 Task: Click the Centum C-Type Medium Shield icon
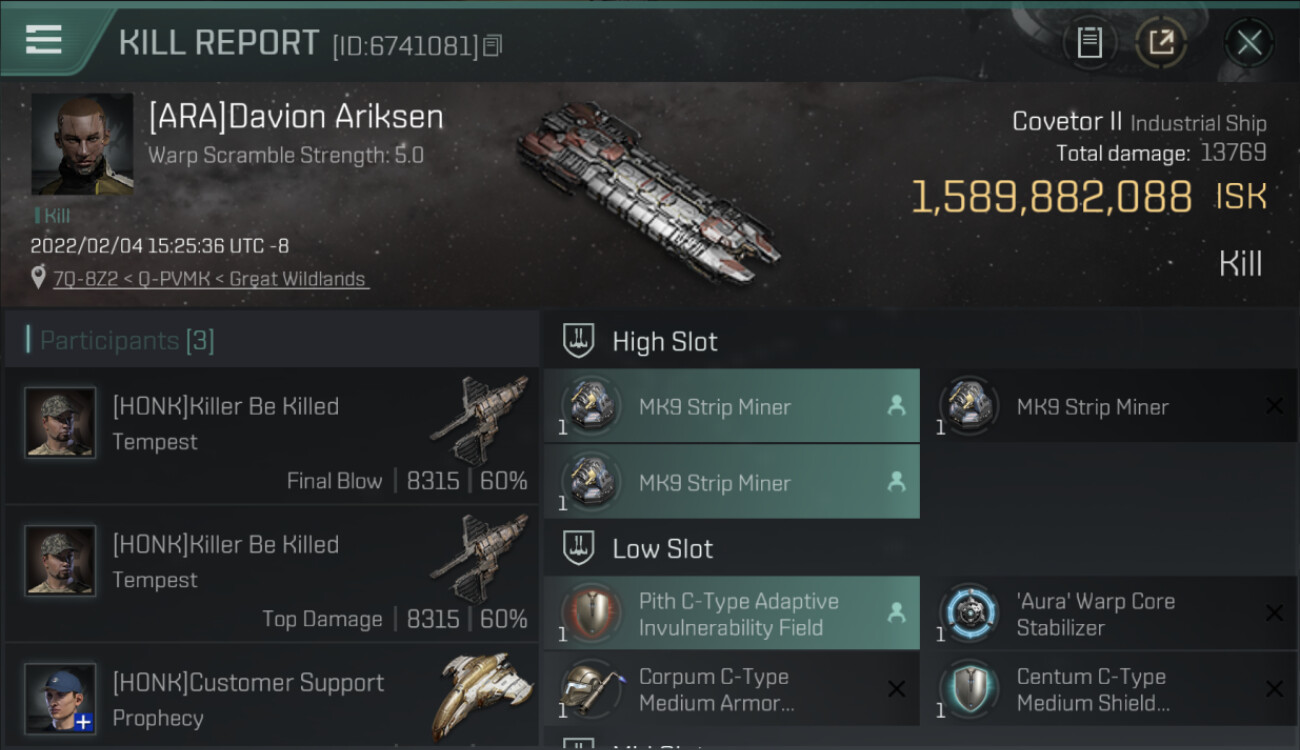click(x=970, y=689)
